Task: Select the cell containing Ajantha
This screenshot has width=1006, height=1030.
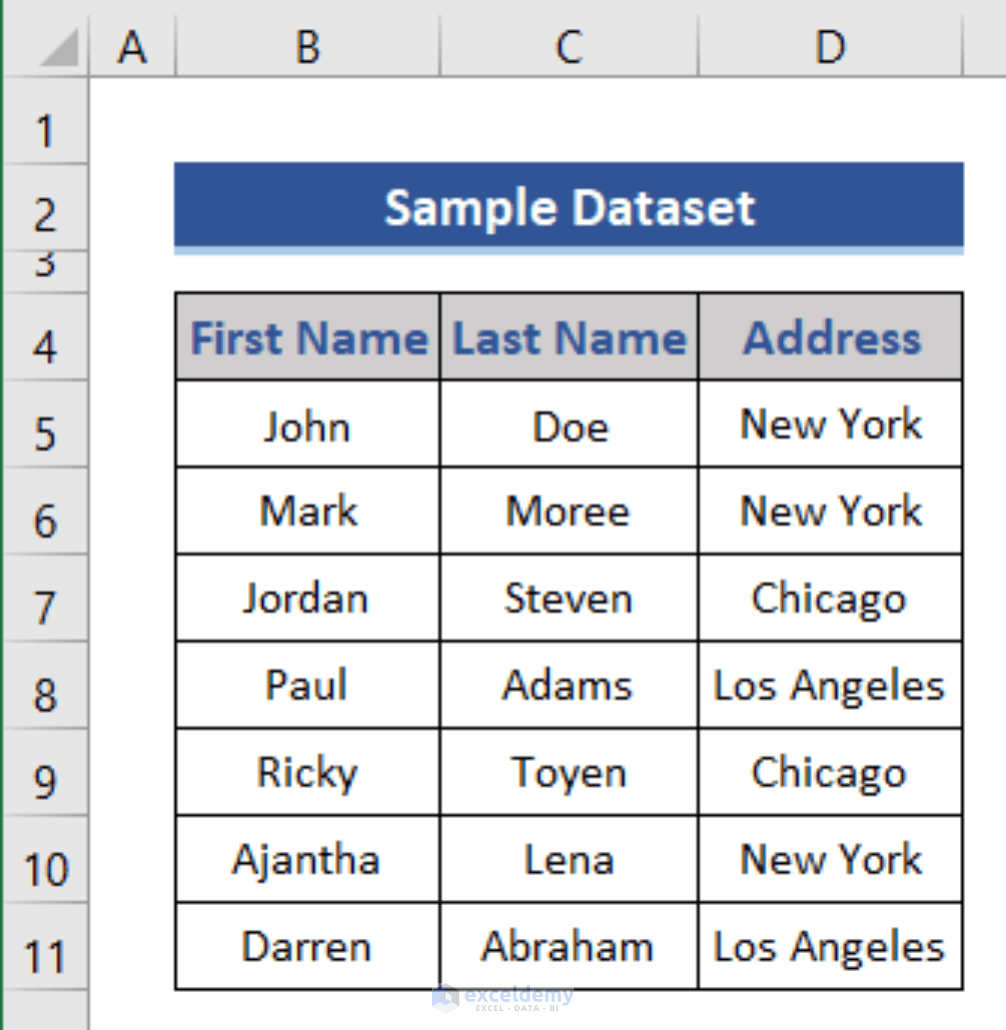Action: click(x=306, y=859)
